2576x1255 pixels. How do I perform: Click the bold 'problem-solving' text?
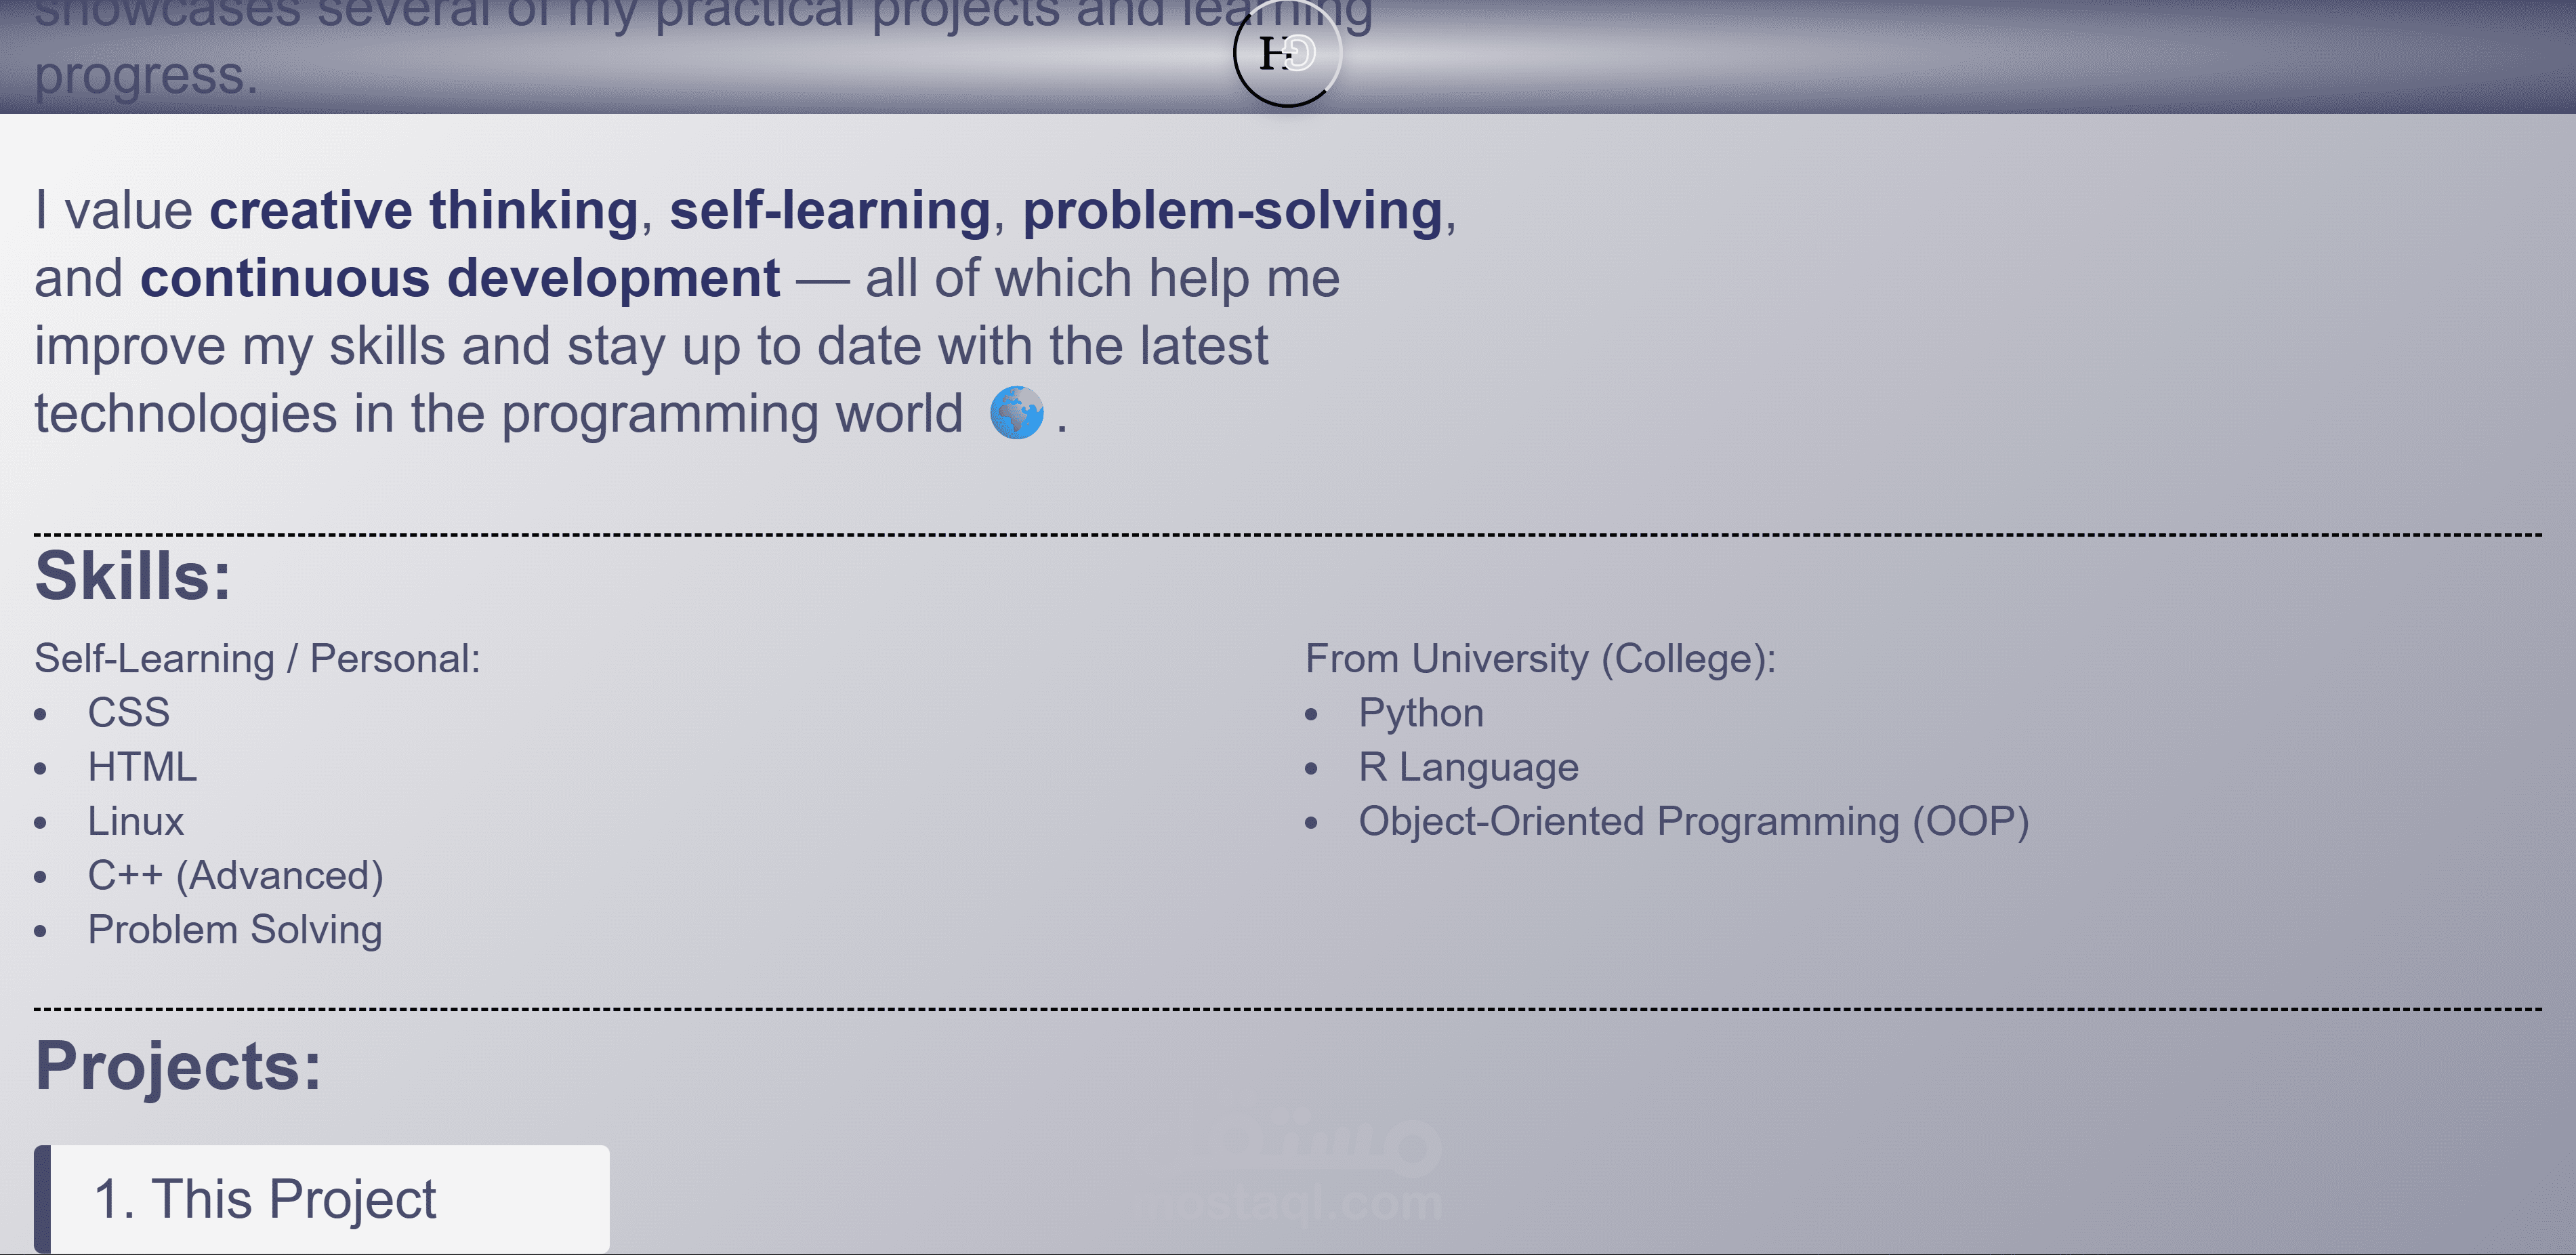[1232, 211]
